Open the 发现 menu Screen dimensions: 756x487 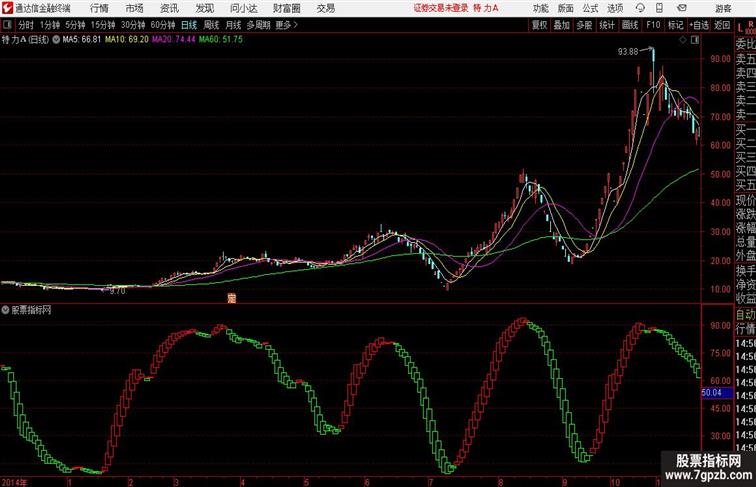204,8
